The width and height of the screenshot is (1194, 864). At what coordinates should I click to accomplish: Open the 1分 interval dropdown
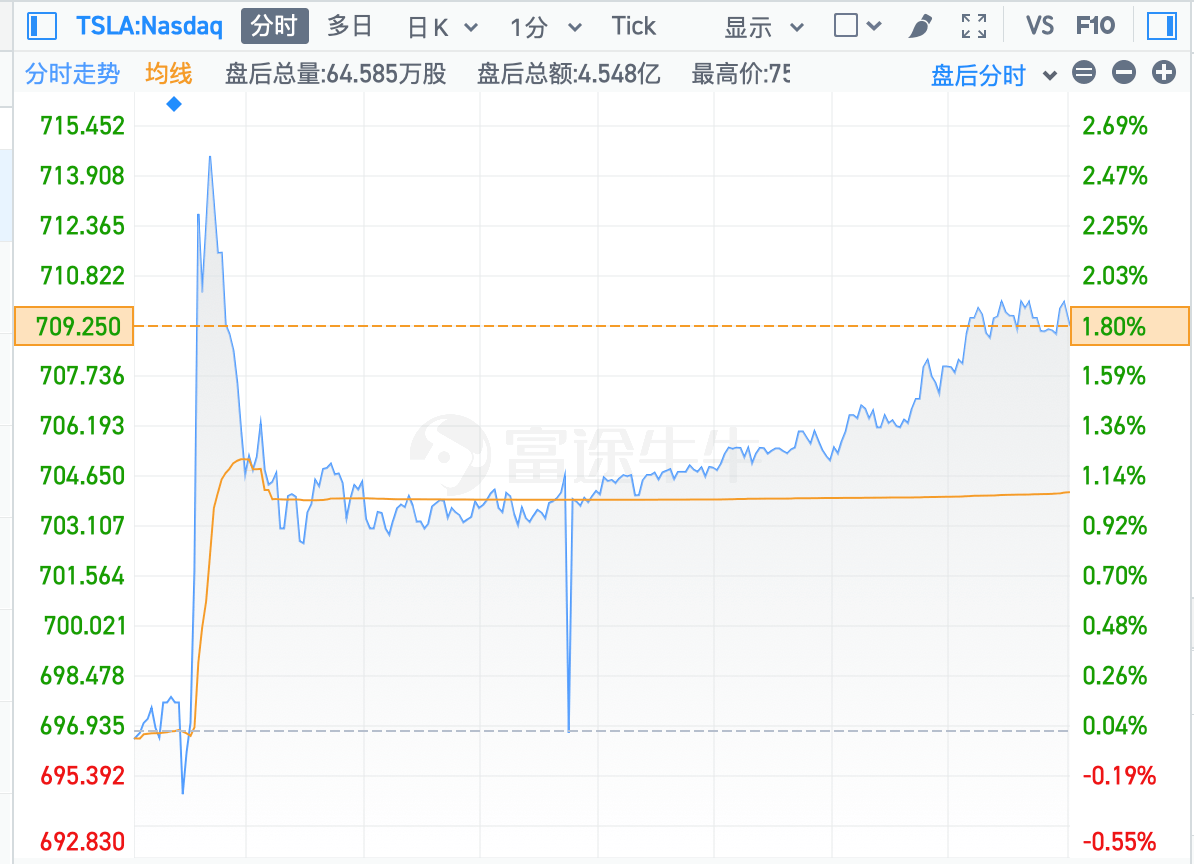pos(575,28)
